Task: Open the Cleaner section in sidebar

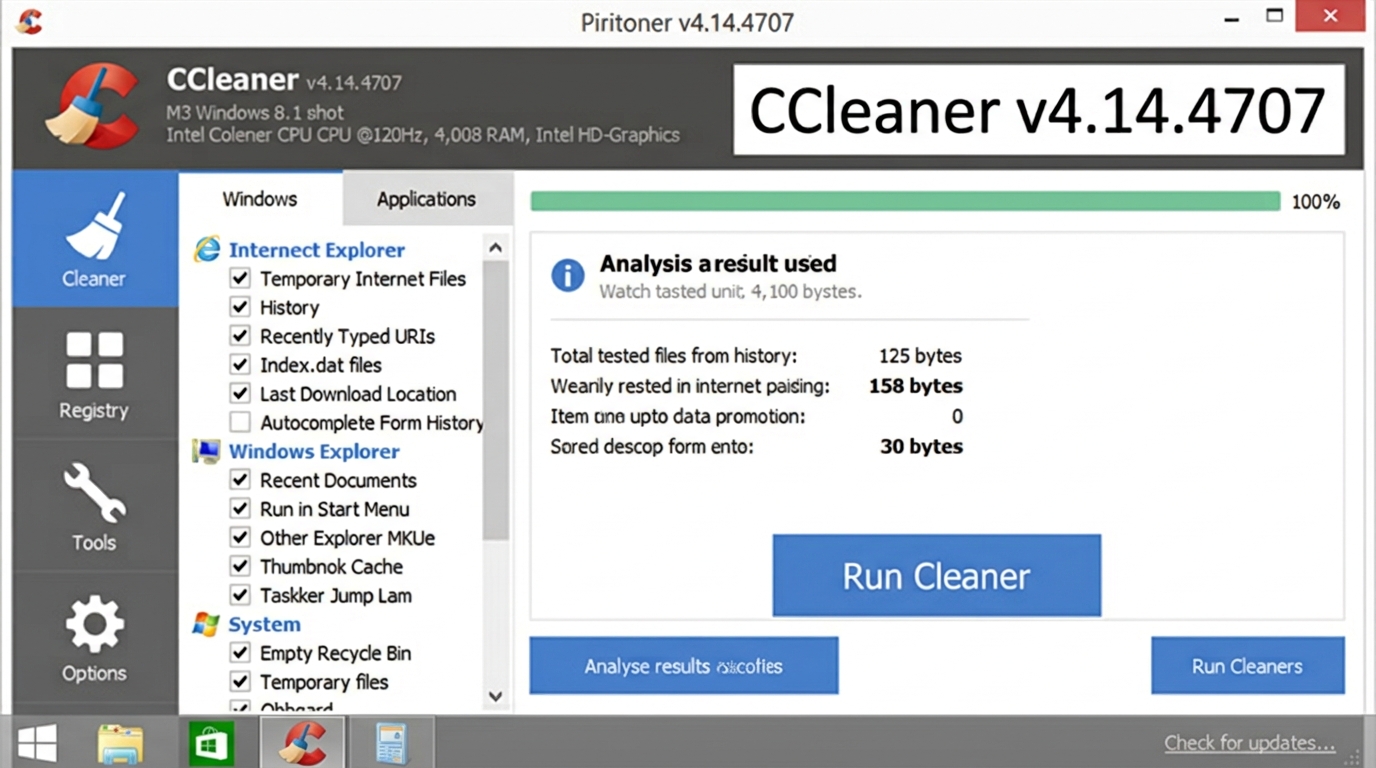Action: pos(95,239)
